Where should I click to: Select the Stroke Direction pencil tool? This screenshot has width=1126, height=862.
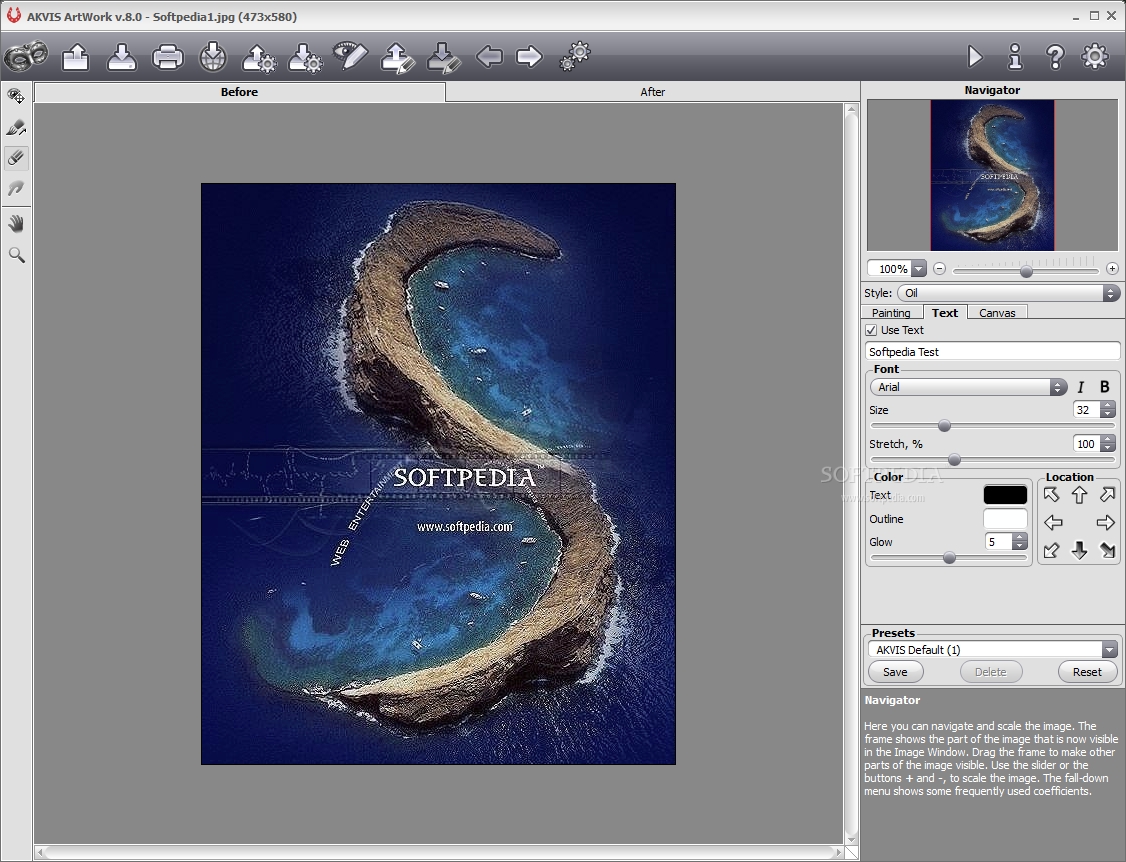[16, 127]
